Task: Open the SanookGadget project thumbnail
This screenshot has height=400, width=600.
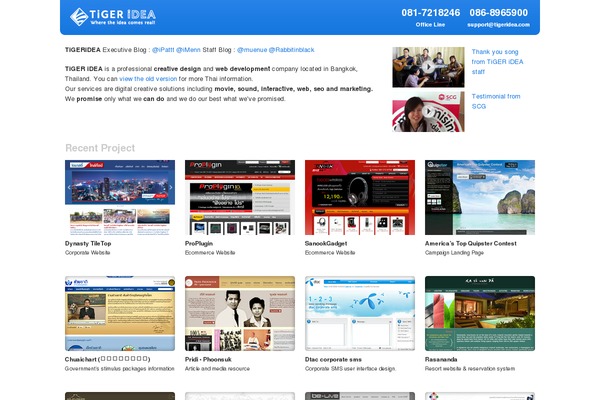Action: coord(360,198)
